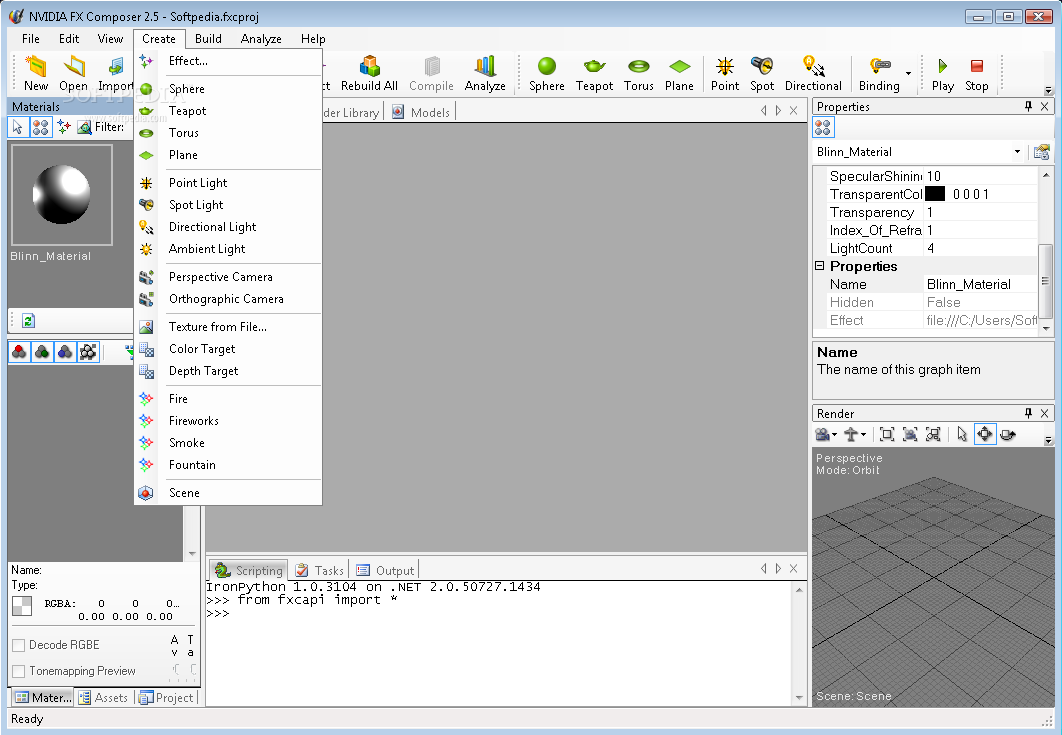
Task: Click the Name value field Blinn_Material
Action: pyautogui.click(x=981, y=285)
